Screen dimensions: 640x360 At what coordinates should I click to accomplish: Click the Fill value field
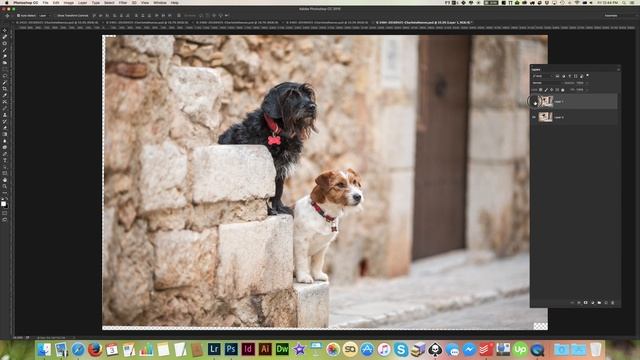click(x=580, y=90)
